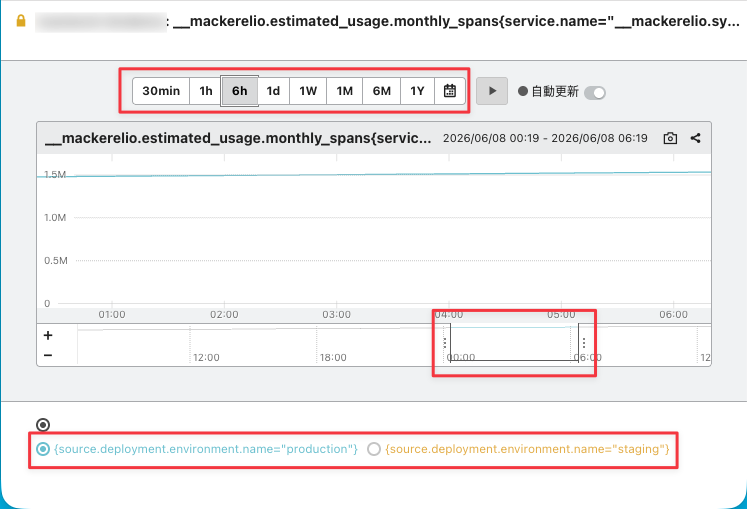Choose the 6M time range

[x=382, y=91]
